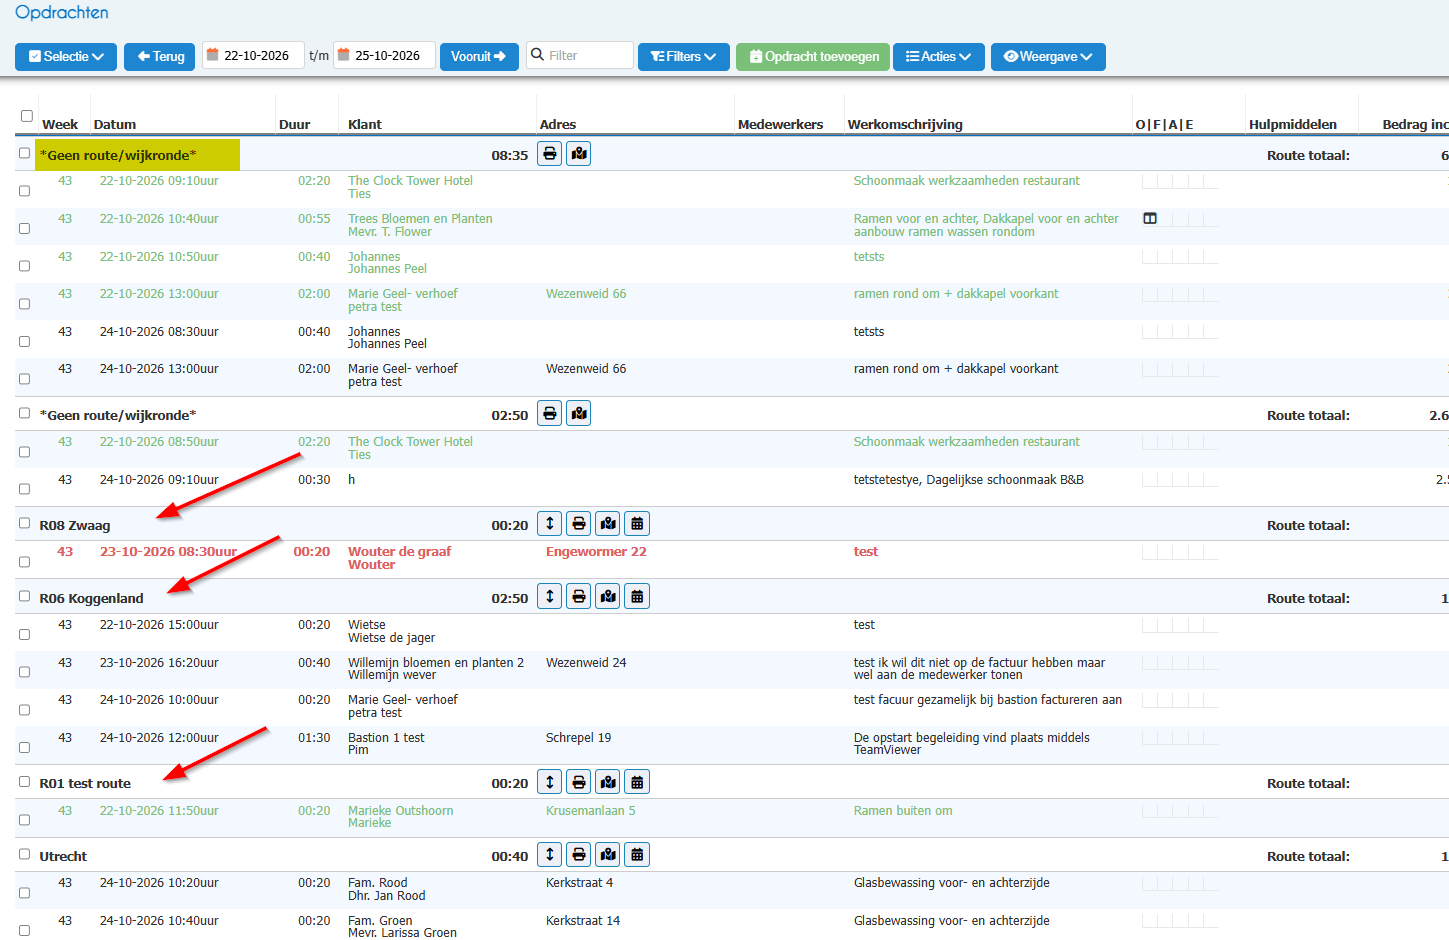
Task: Show map for the 02:50 Geen route group
Action: 579,414
